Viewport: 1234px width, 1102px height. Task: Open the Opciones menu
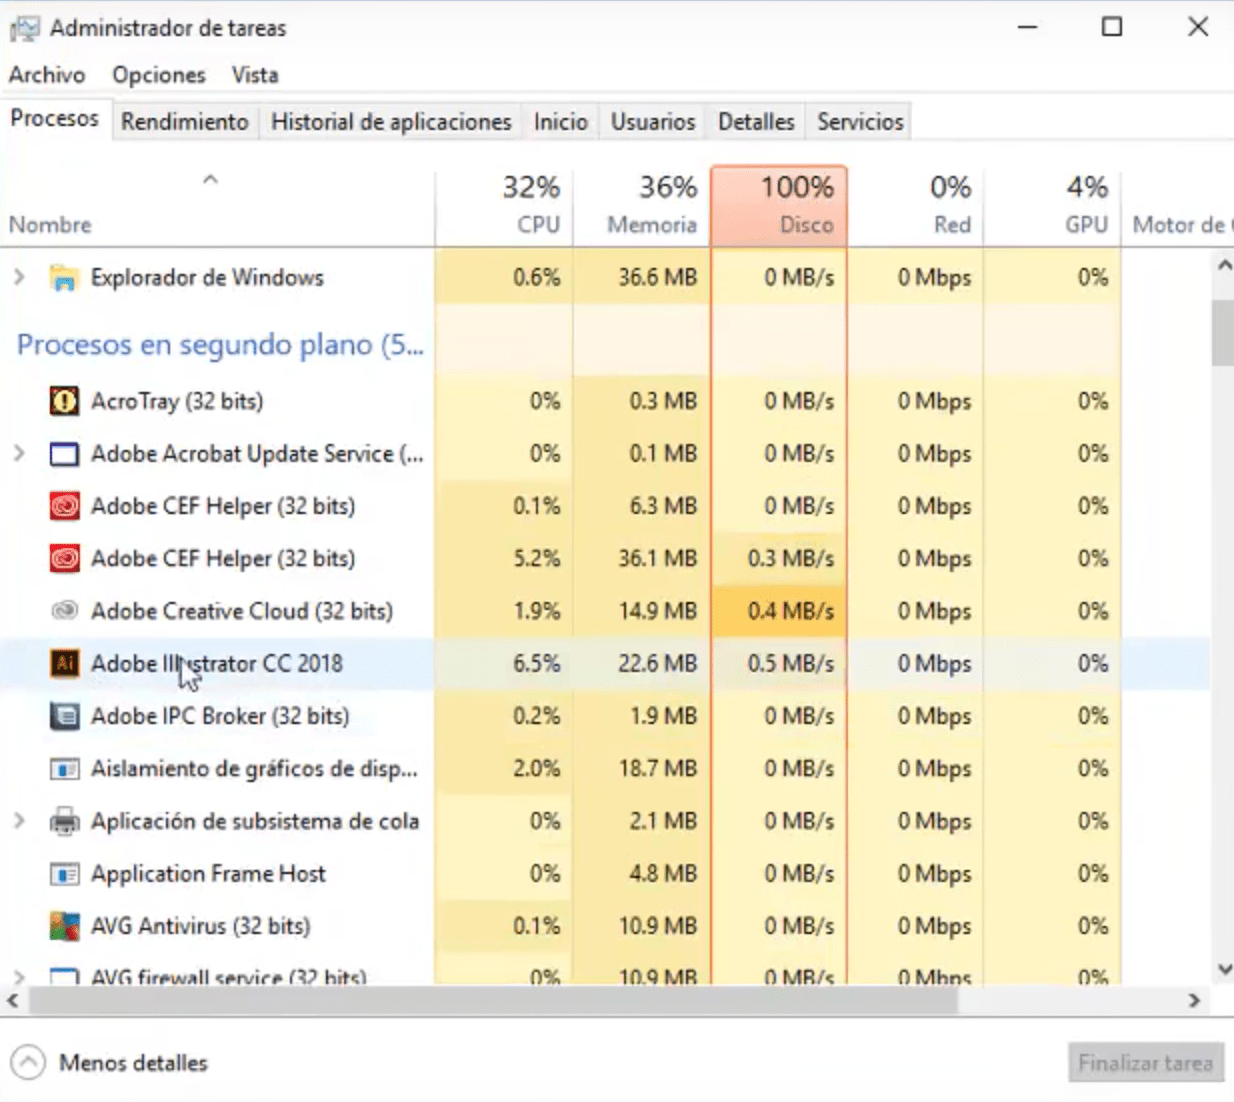pos(159,75)
